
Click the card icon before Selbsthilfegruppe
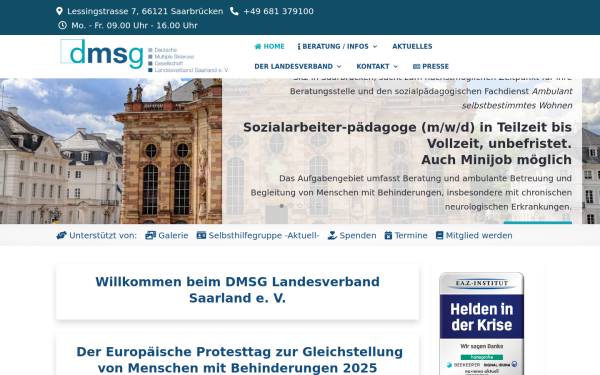click(201, 235)
